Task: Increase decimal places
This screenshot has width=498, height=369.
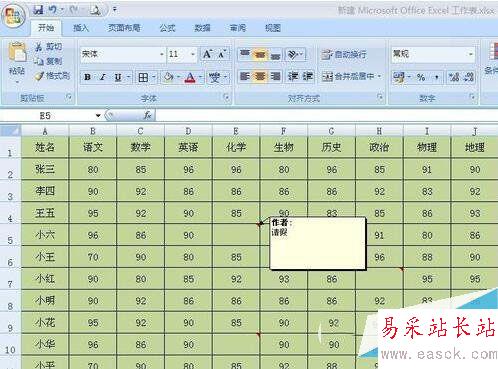Action: [454, 78]
